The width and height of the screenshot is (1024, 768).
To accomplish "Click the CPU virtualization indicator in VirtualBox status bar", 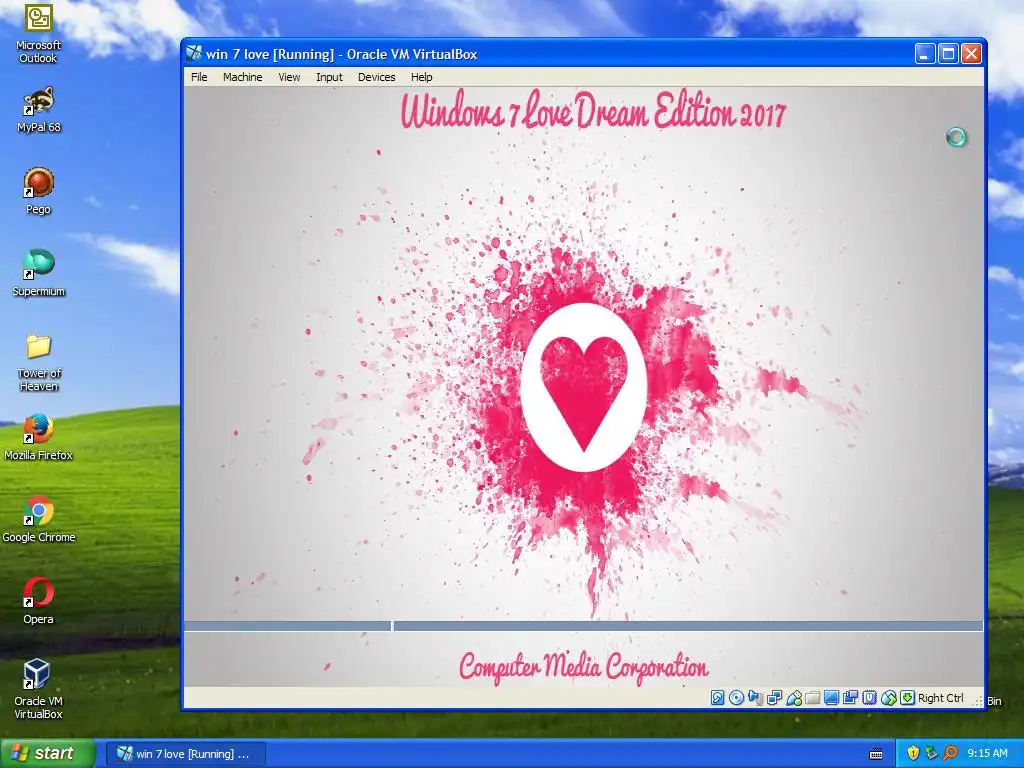I will pos(869,698).
